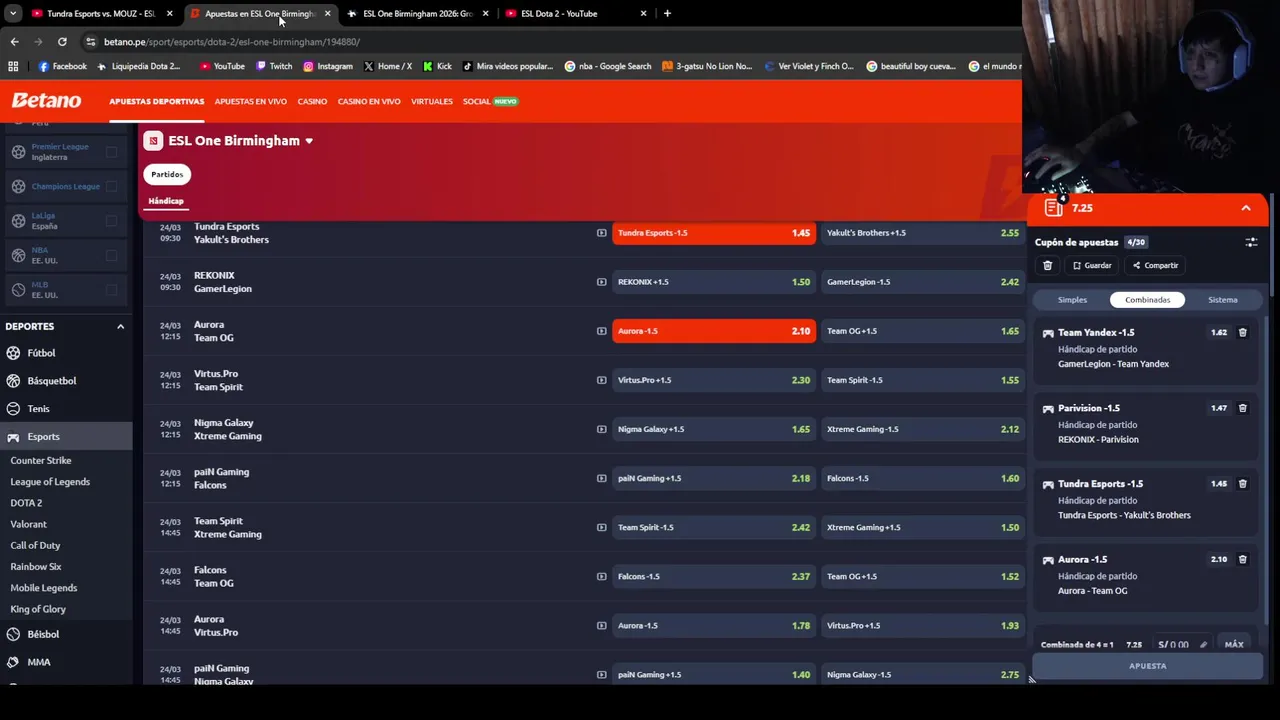Edit the stake amount with the pencil icon

click(x=1203, y=645)
